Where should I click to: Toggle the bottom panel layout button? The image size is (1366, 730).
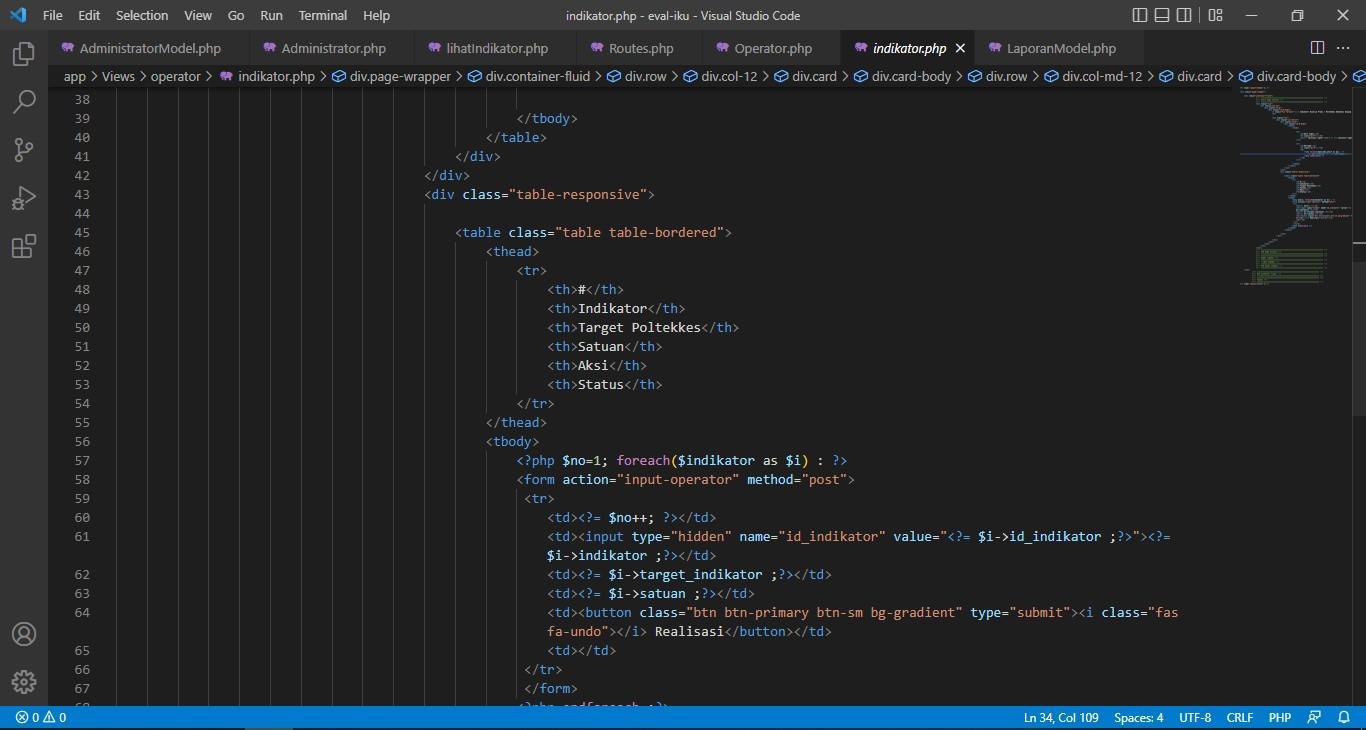coord(1163,15)
